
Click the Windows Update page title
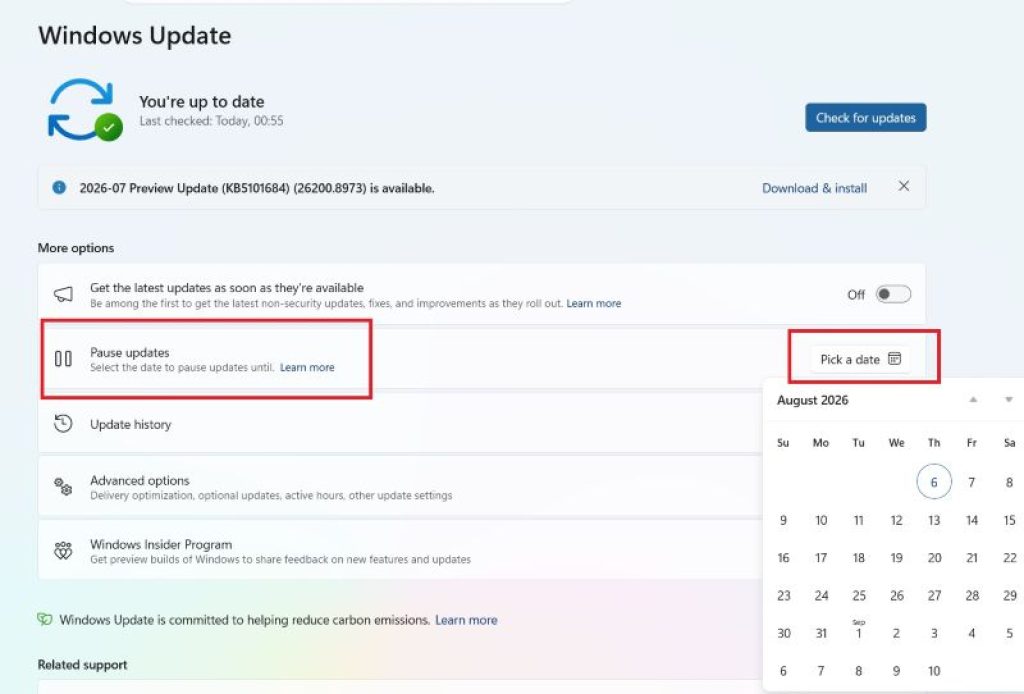point(135,35)
